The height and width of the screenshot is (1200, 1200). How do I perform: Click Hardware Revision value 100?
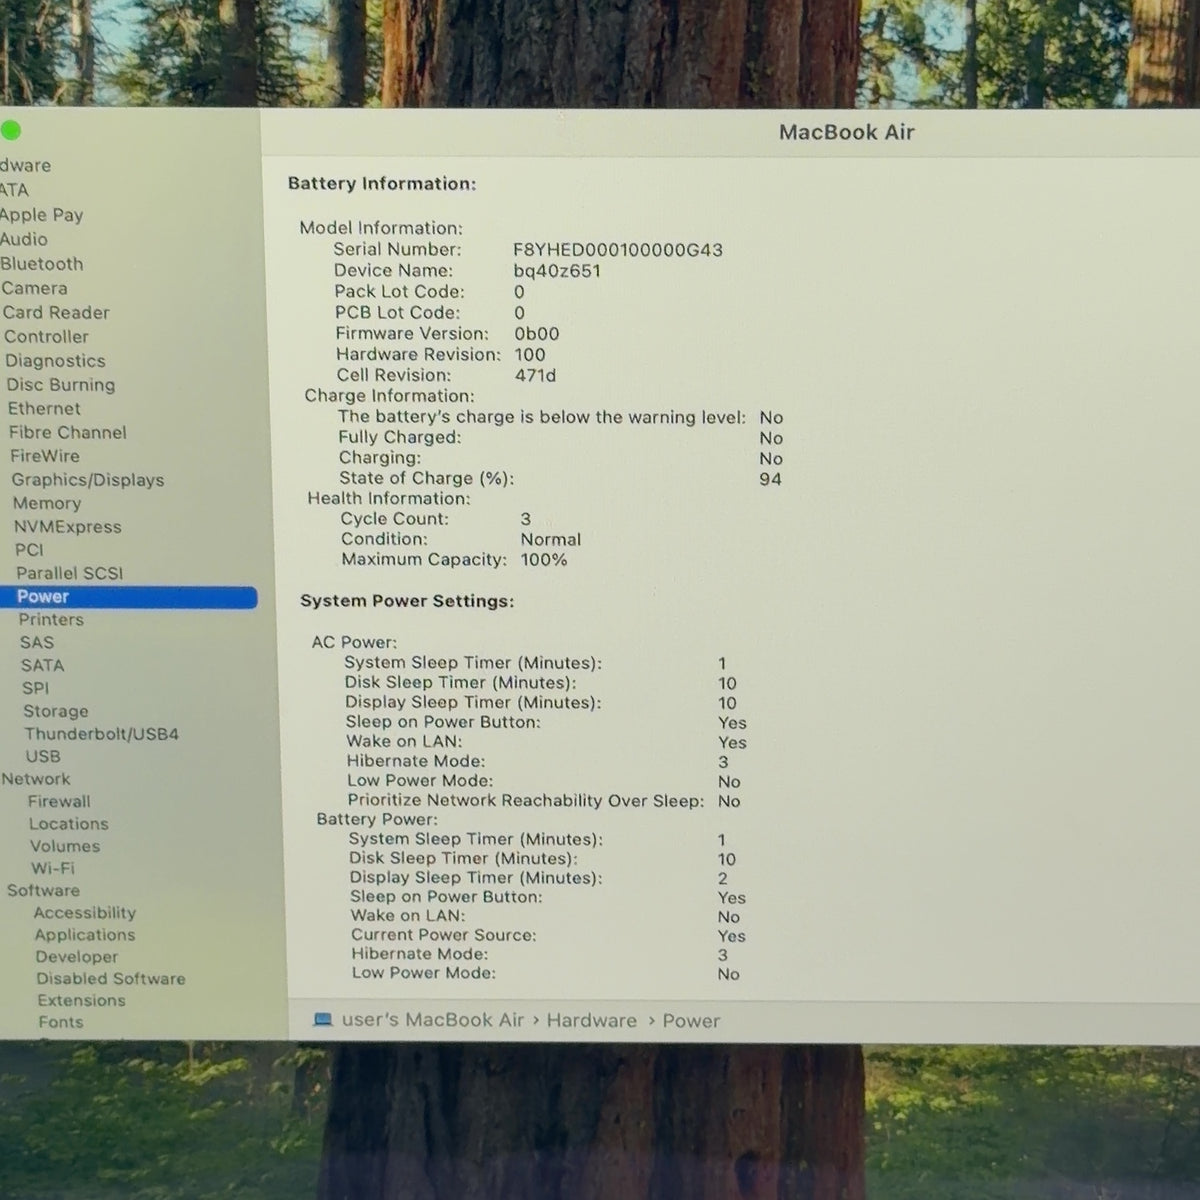tap(530, 355)
